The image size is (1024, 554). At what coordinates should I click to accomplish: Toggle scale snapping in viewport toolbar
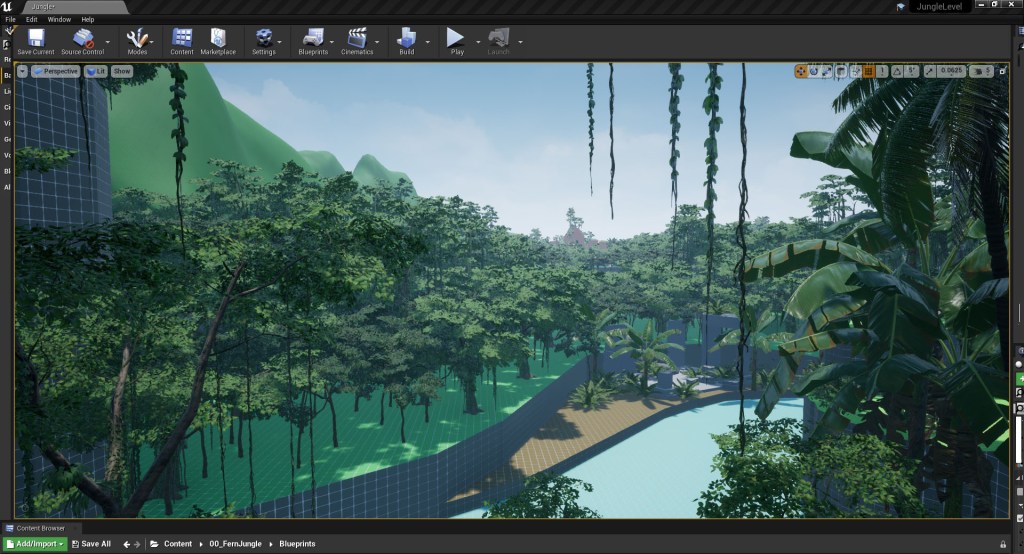[x=930, y=71]
